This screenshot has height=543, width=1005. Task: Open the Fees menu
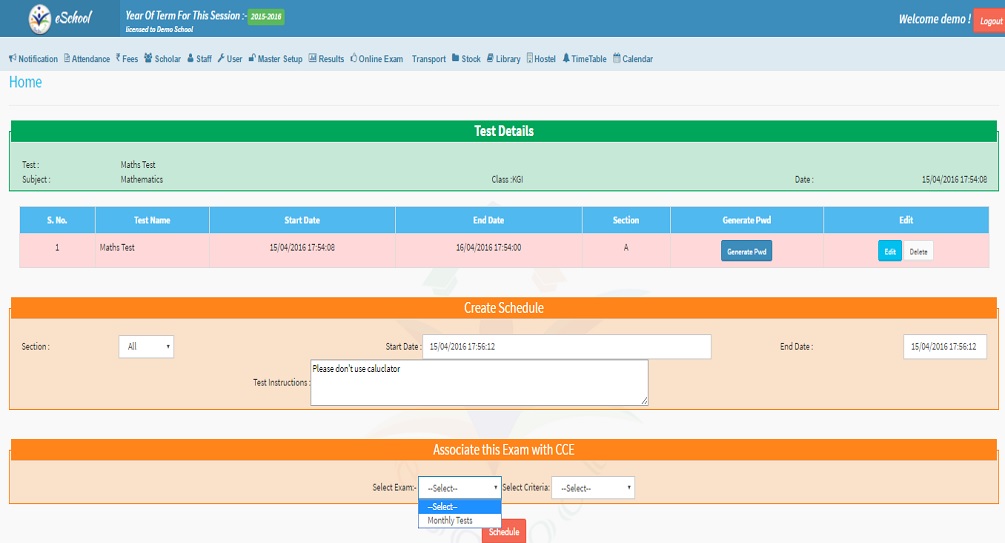pyautogui.click(x=127, y=59)
